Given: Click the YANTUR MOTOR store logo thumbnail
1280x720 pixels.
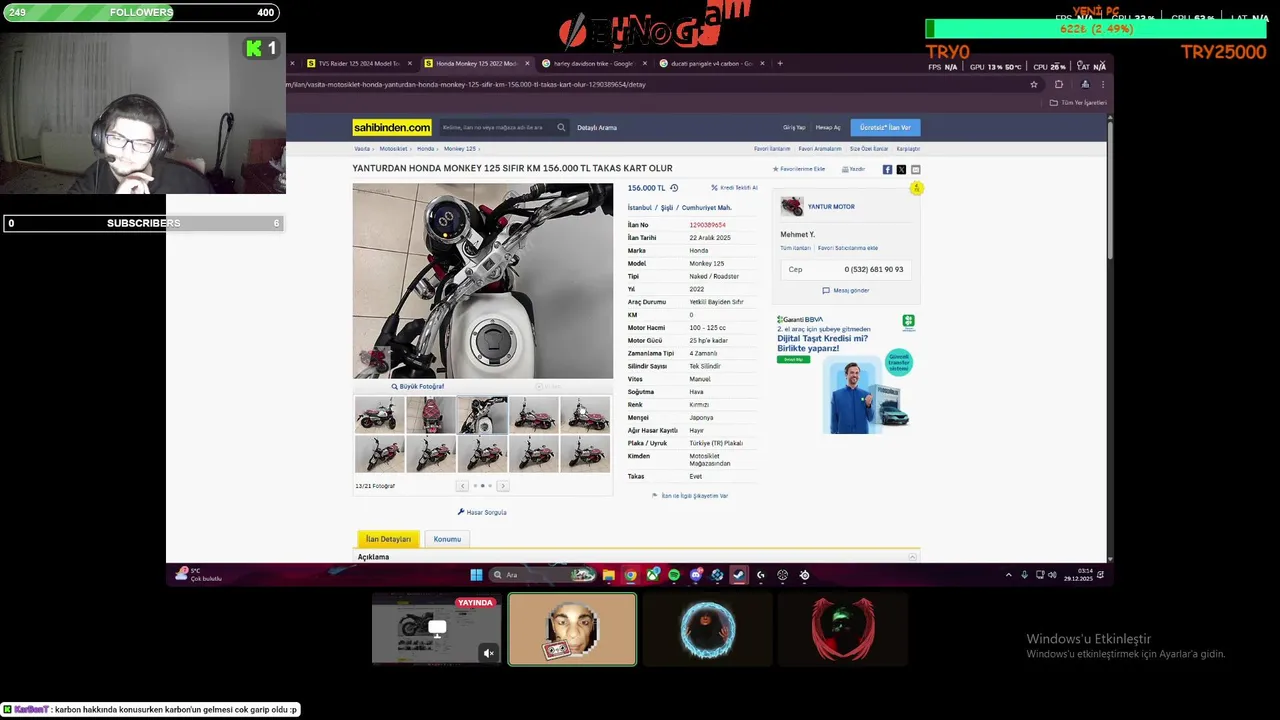Looking at the screenshot, I should point(792,207).
